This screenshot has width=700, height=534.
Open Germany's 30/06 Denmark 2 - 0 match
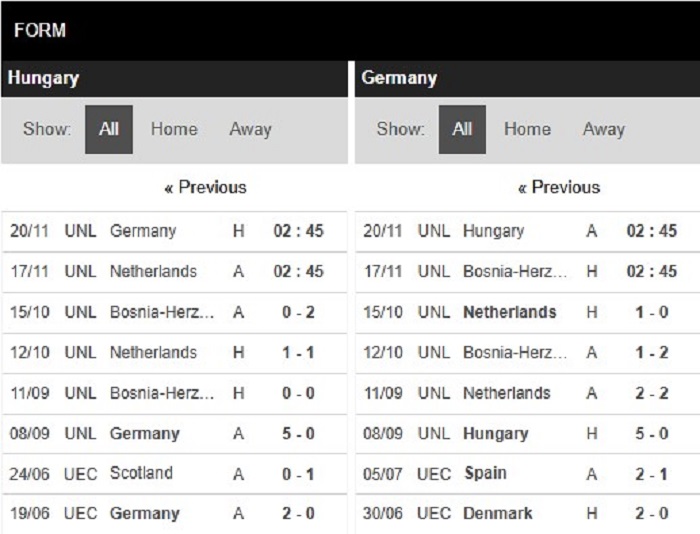[528, 514]
